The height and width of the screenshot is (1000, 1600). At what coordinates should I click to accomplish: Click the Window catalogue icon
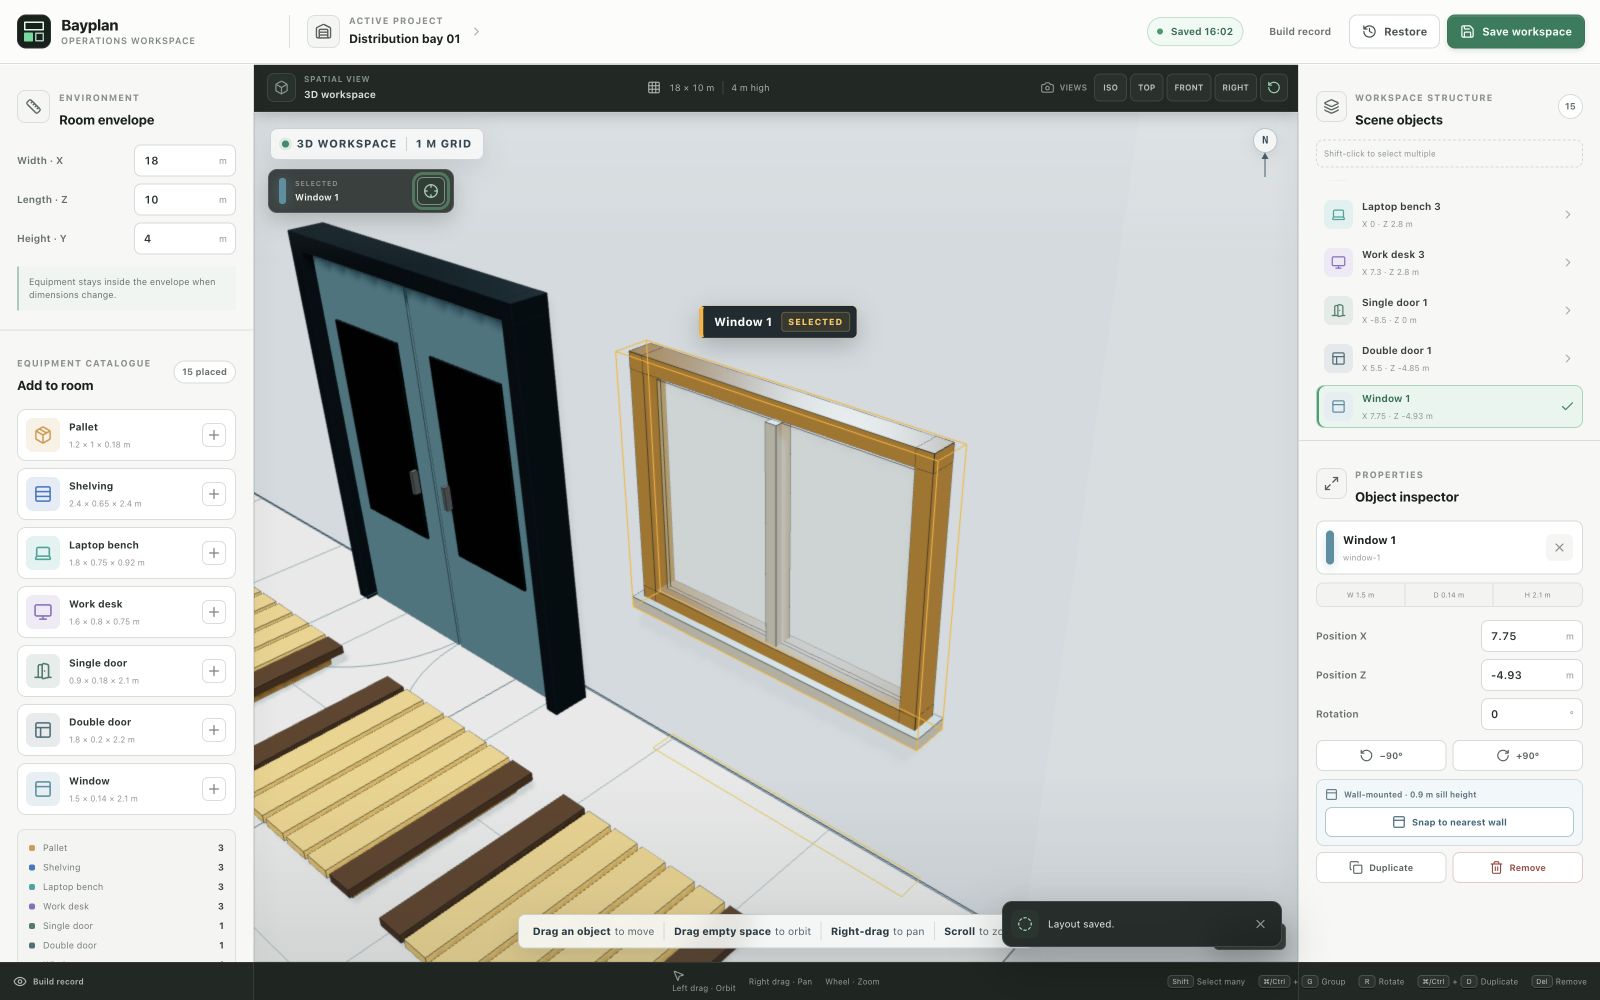pyautogui.click(x=43, y=789)
